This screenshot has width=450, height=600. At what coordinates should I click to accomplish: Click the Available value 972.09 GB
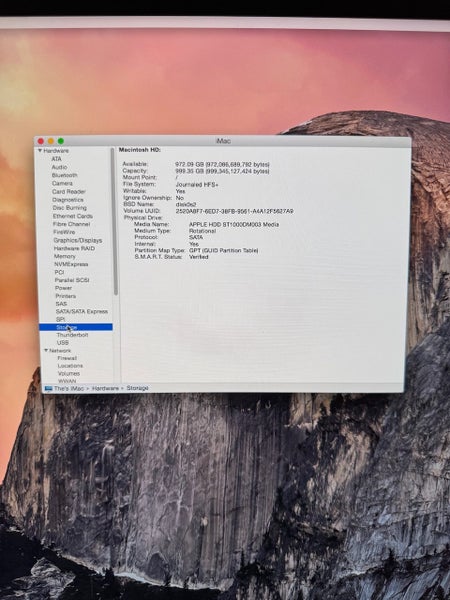(222, 165)
